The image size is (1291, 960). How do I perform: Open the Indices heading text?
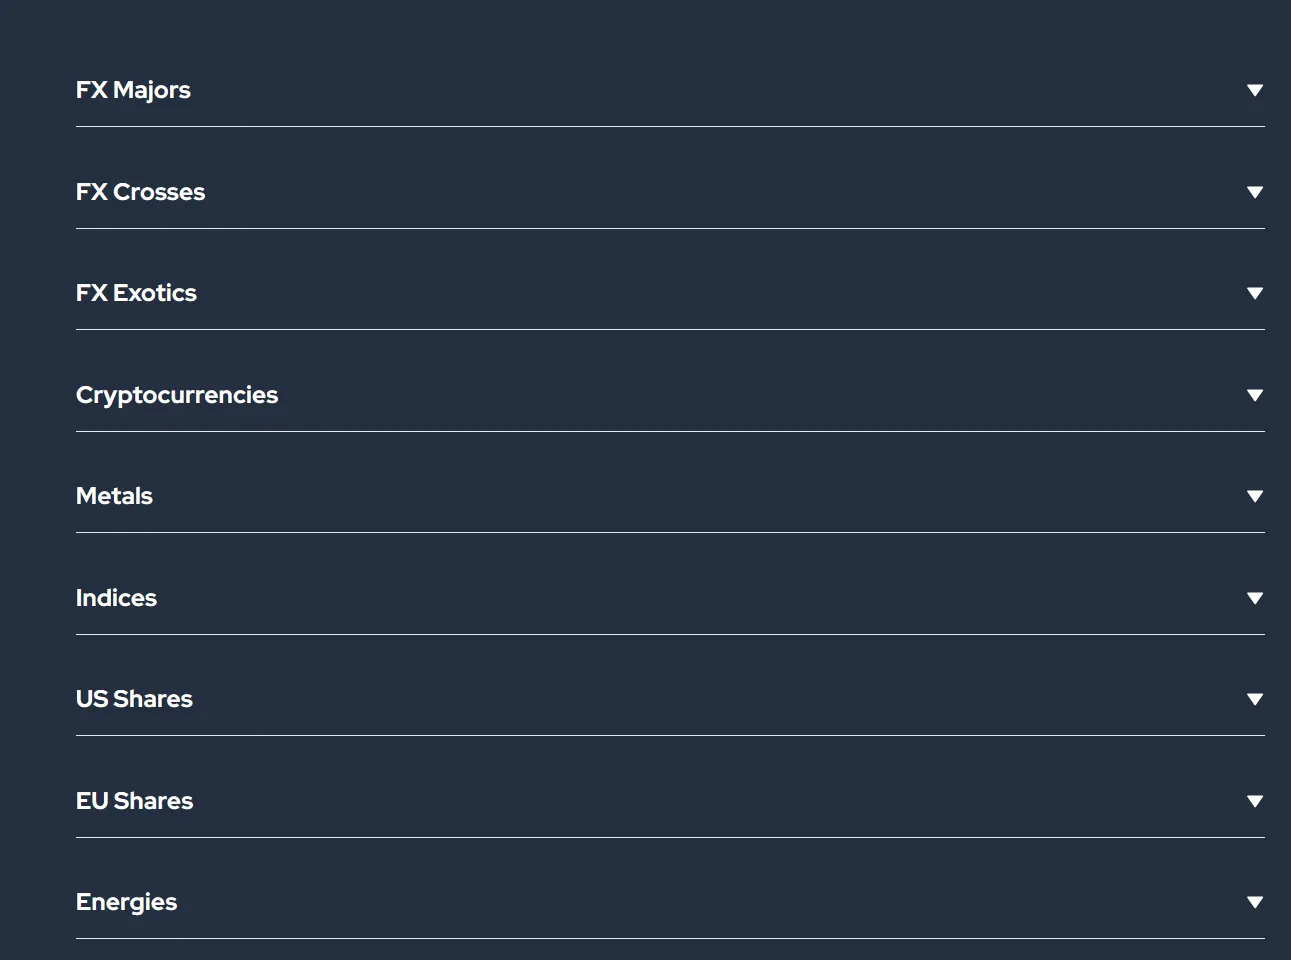coord(116,598)
